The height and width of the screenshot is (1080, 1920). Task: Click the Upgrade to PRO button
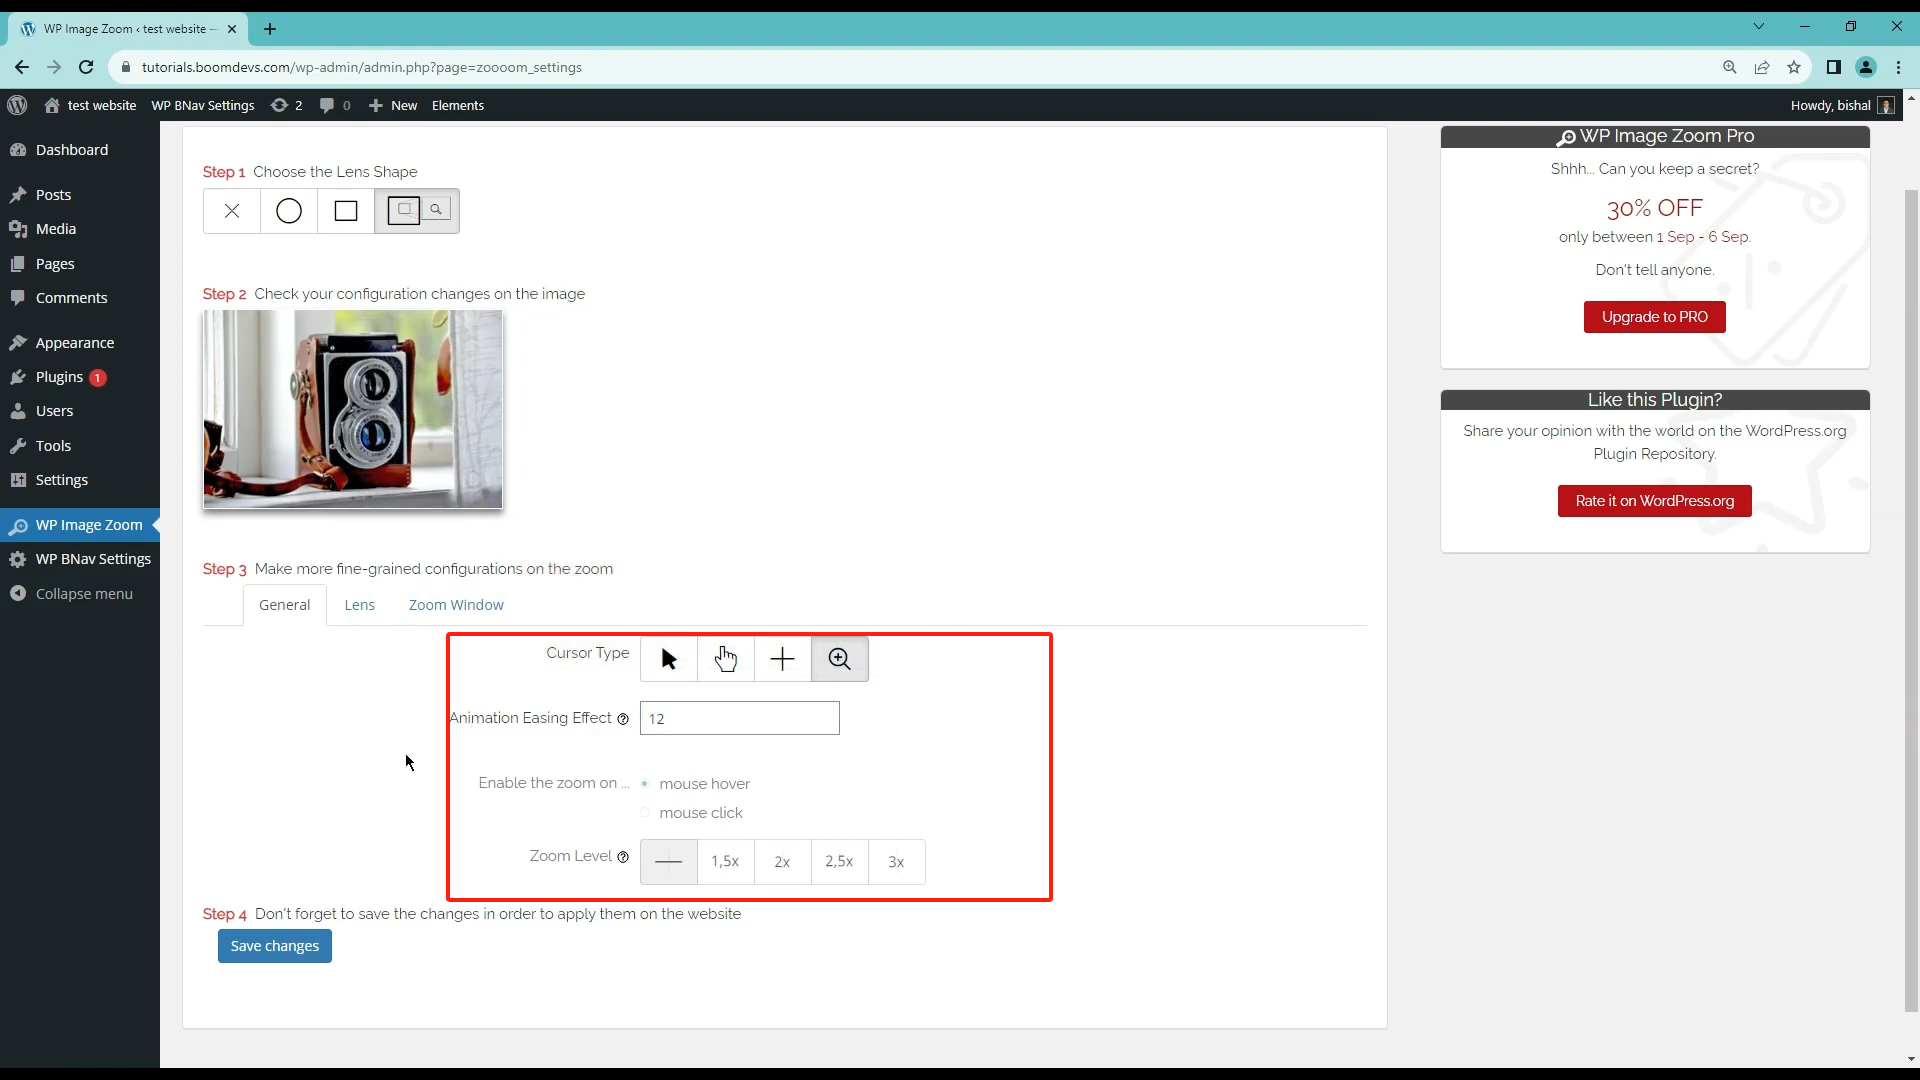1654,317
